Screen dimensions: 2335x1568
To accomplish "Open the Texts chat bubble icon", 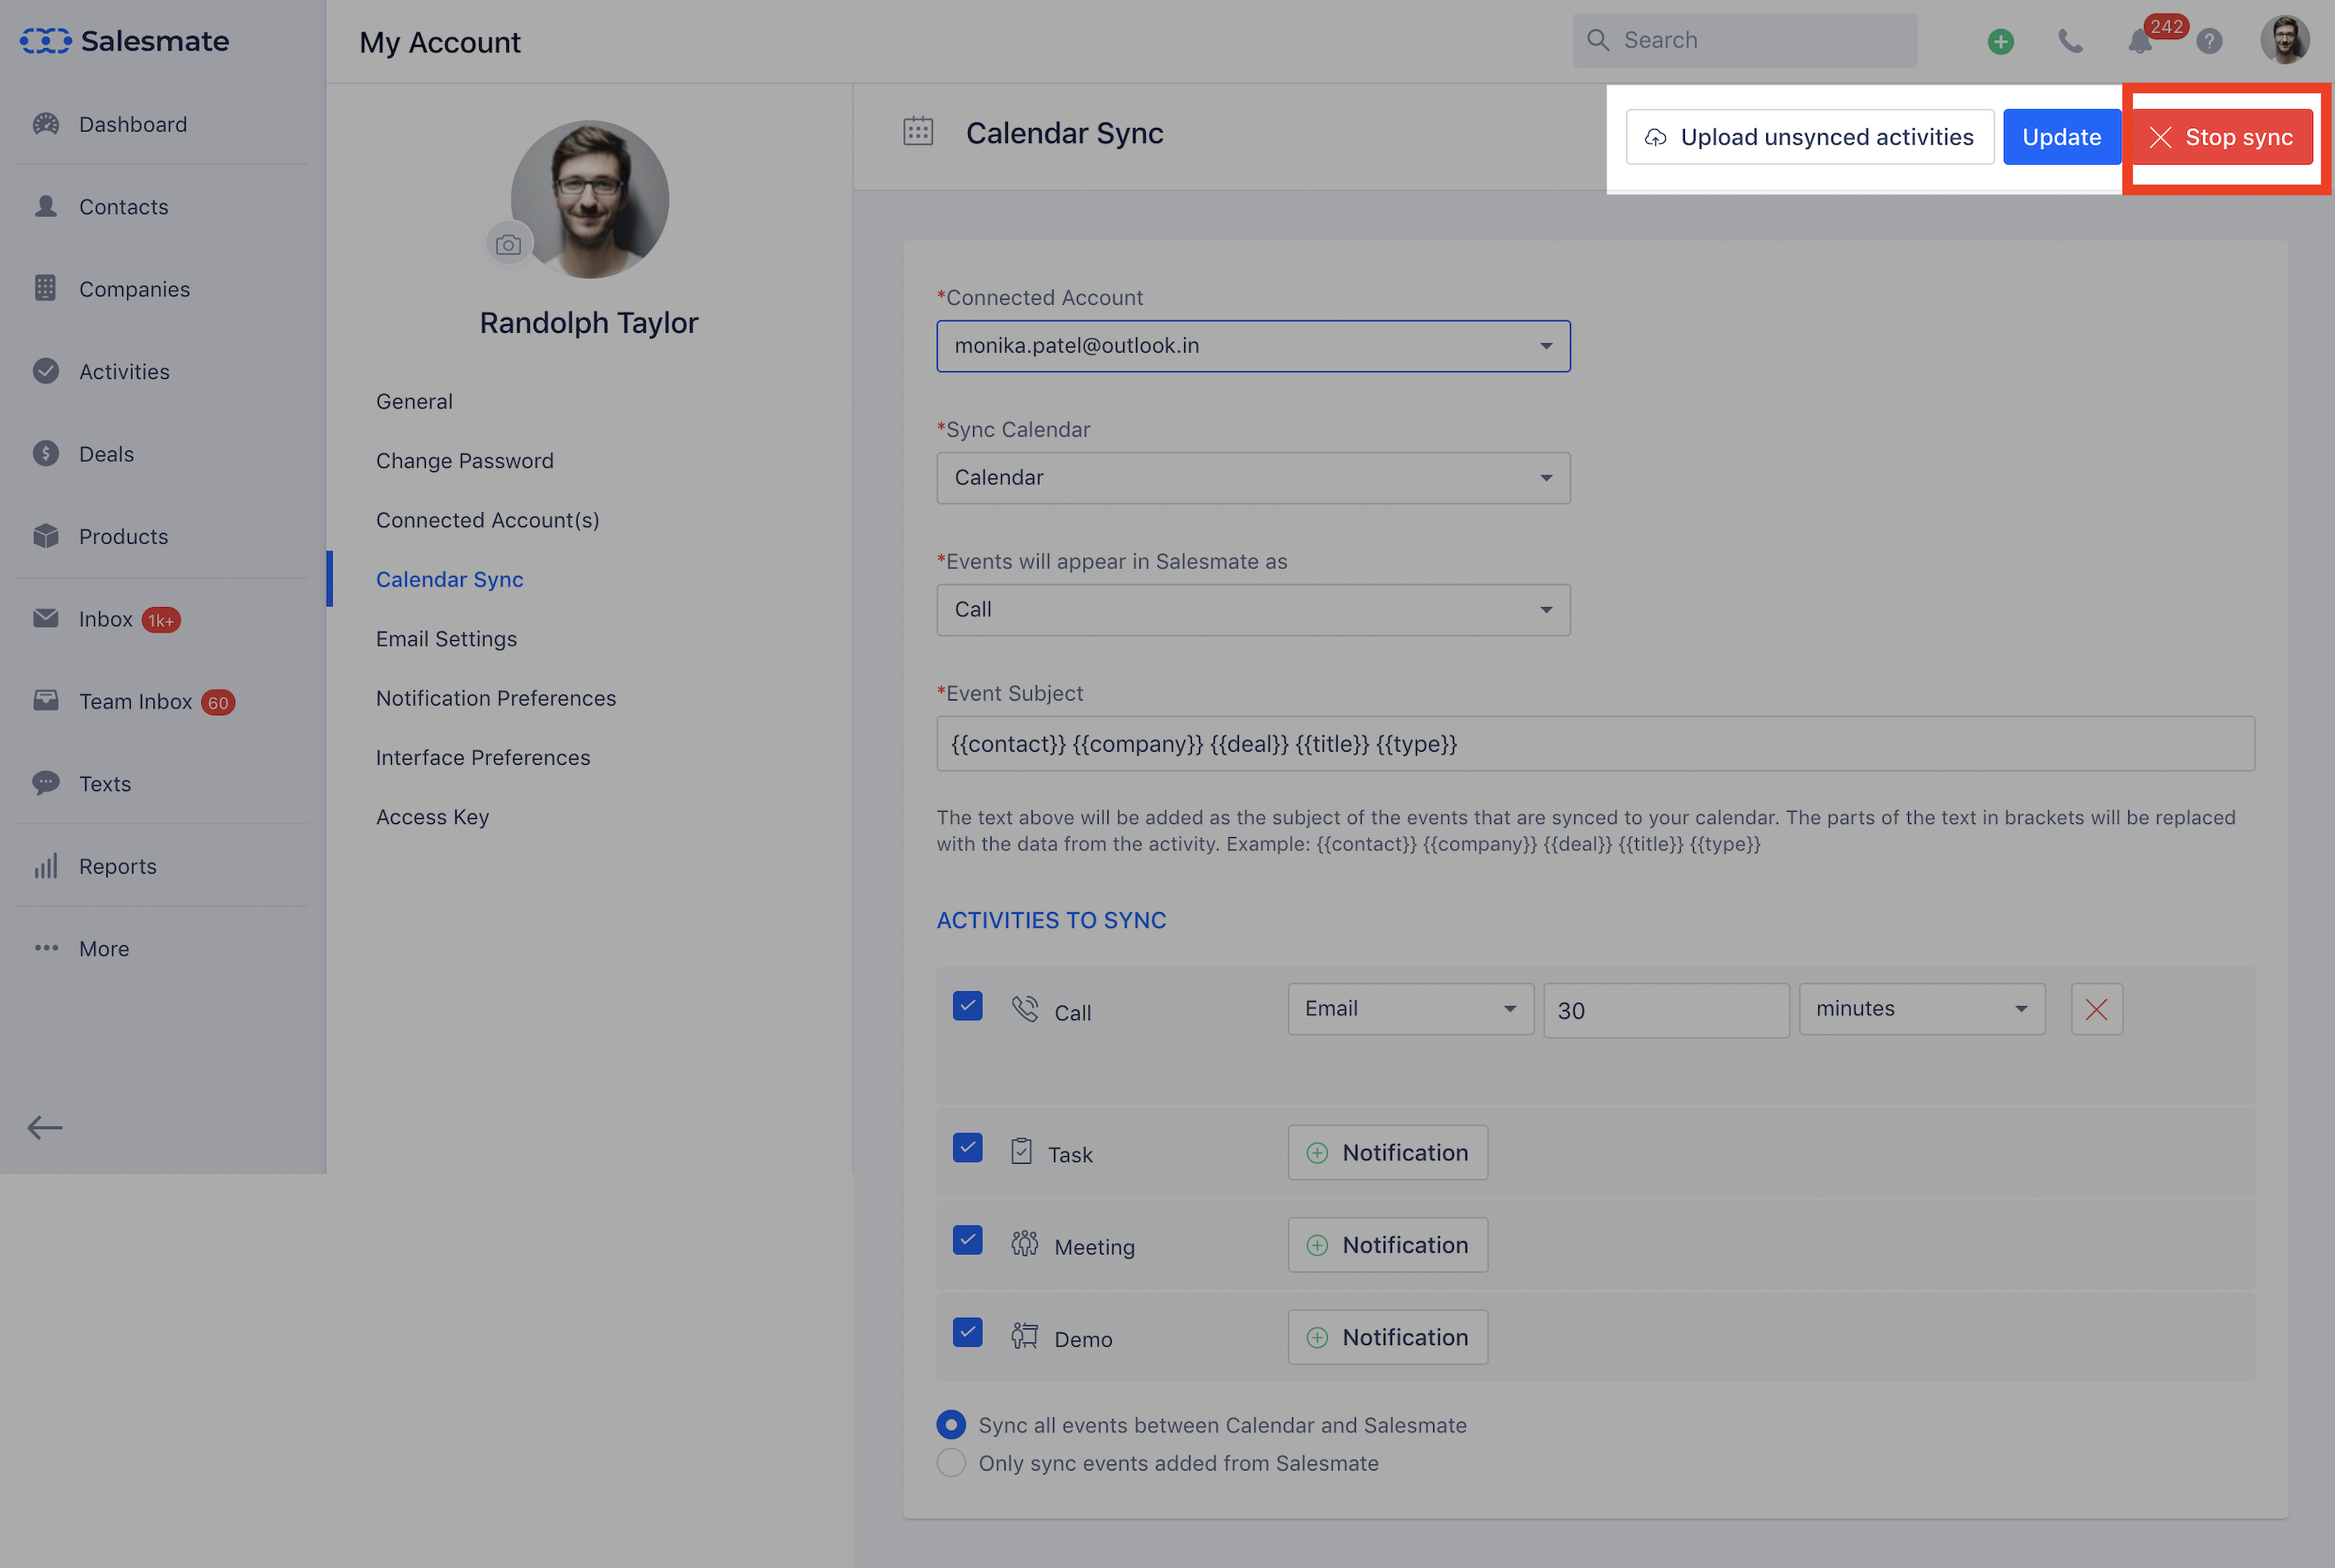I will (x=46, y=783).
